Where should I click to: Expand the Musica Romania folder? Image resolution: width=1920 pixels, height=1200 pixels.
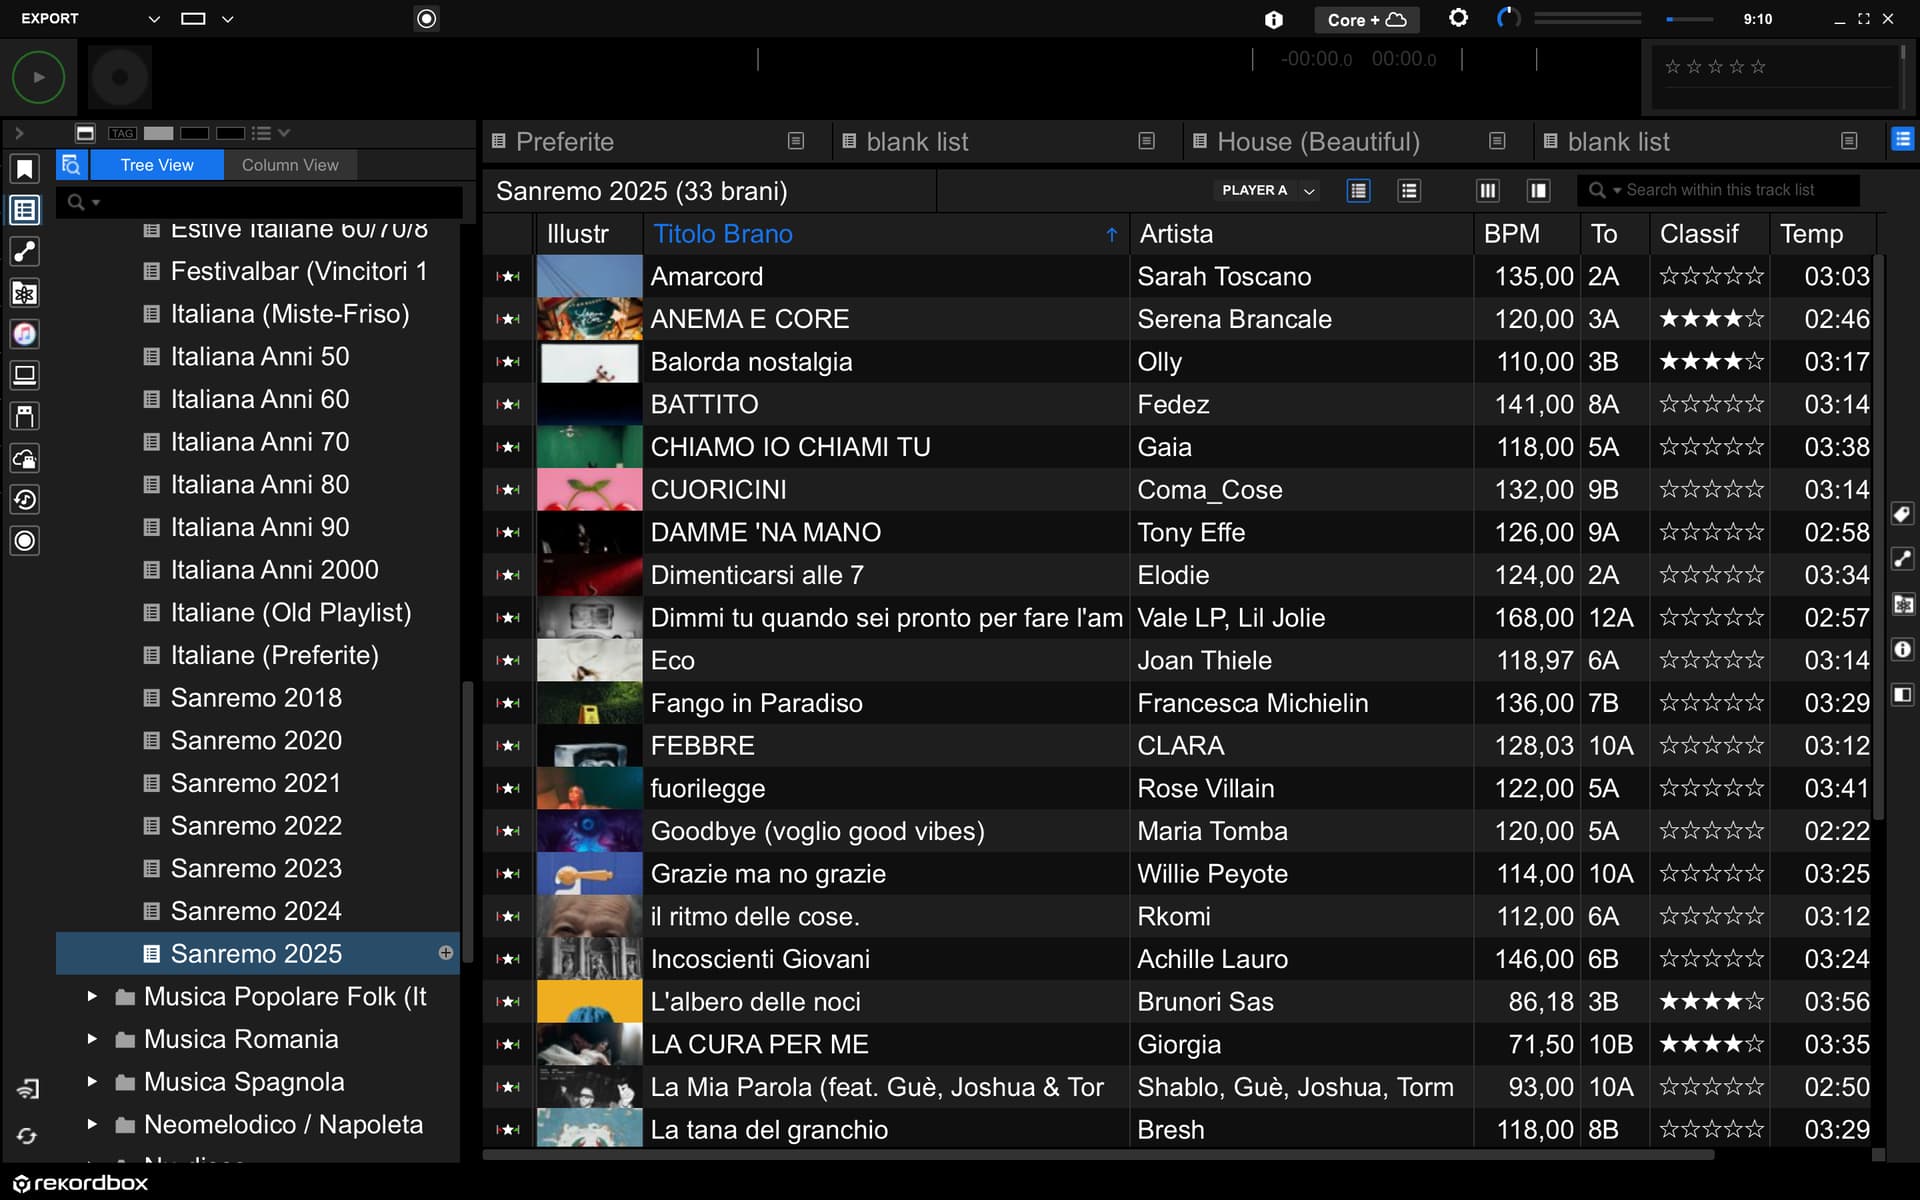point(92,1039)
